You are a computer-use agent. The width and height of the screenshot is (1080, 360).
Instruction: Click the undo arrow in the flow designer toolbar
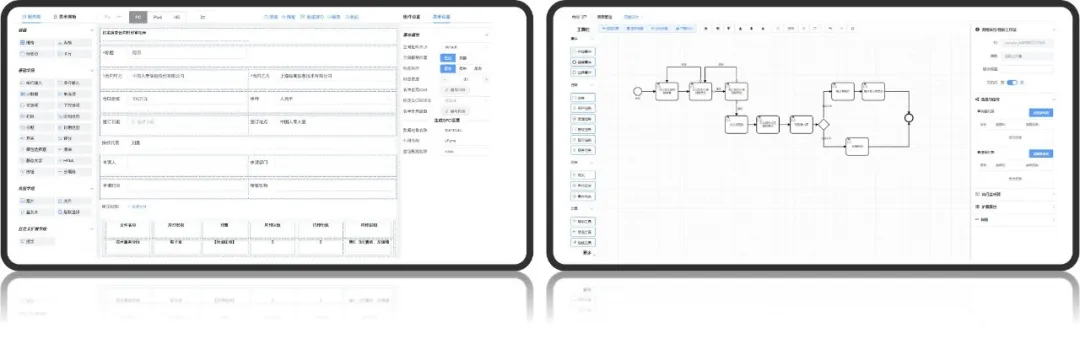(x=831, y=28)
